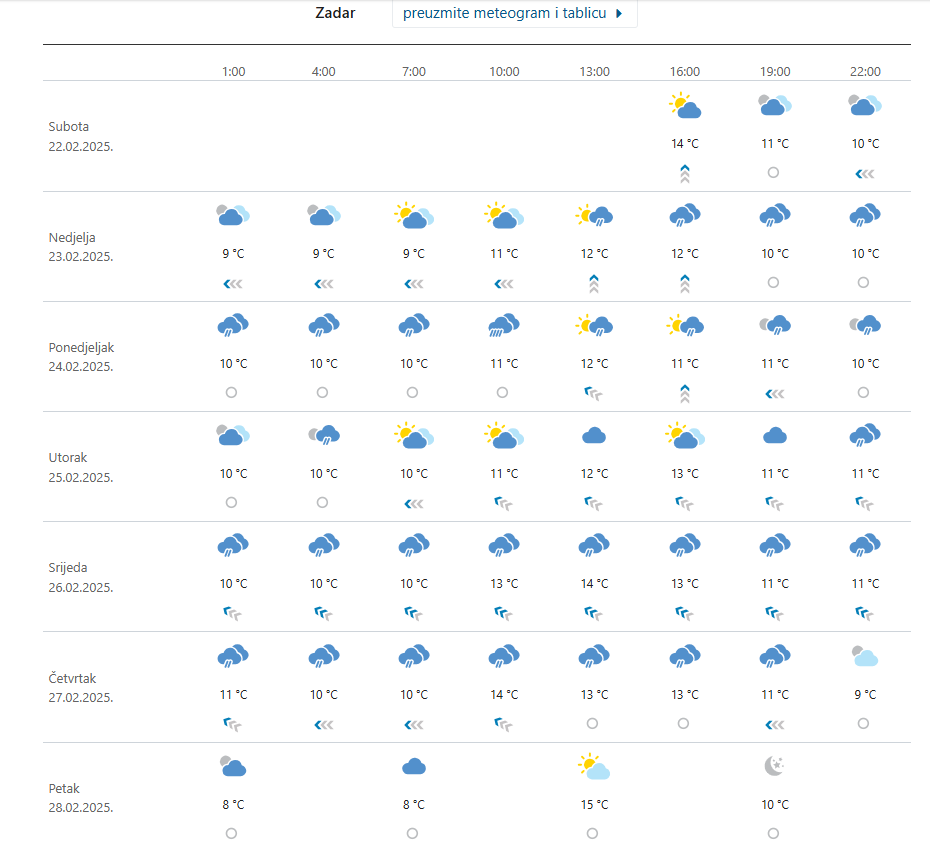Click Utorak 4:00 night rain cloud icon

[x=323, y=435]
